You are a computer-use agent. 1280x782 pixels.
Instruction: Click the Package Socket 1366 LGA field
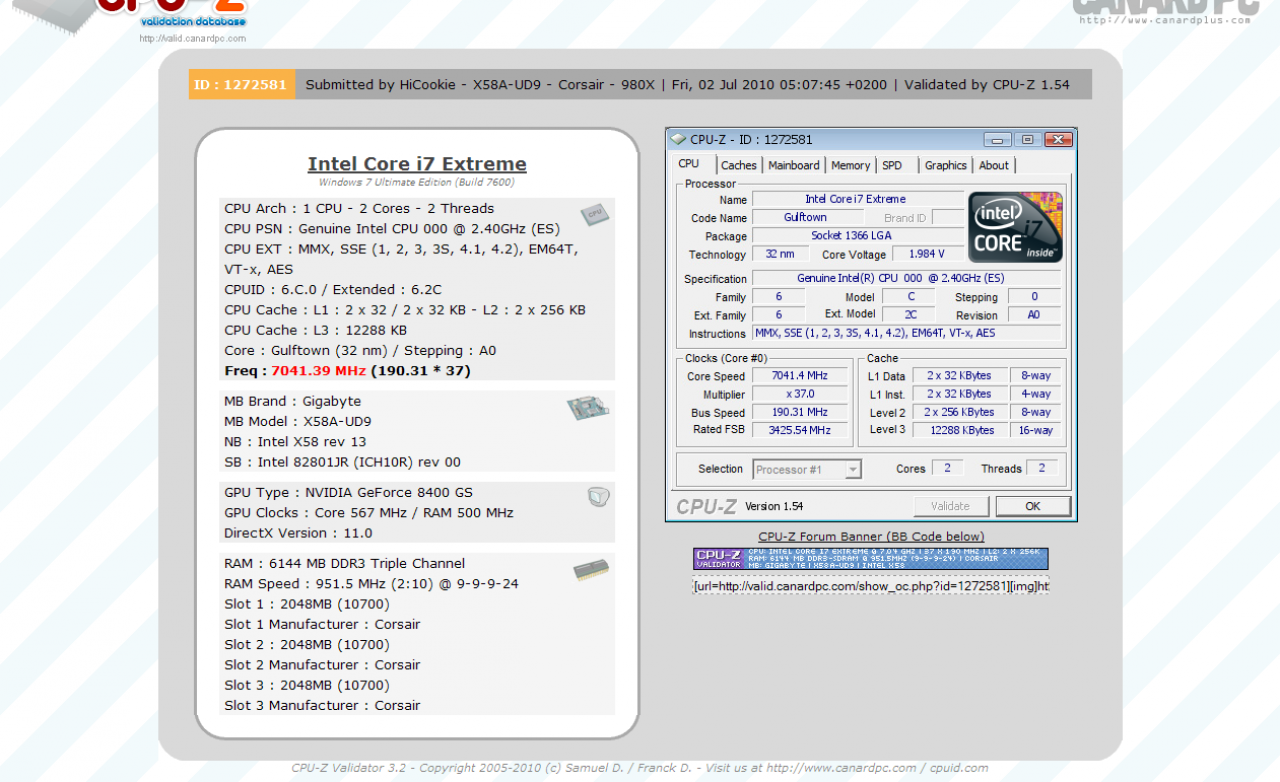pyautogui.click(x=858, y=236)
